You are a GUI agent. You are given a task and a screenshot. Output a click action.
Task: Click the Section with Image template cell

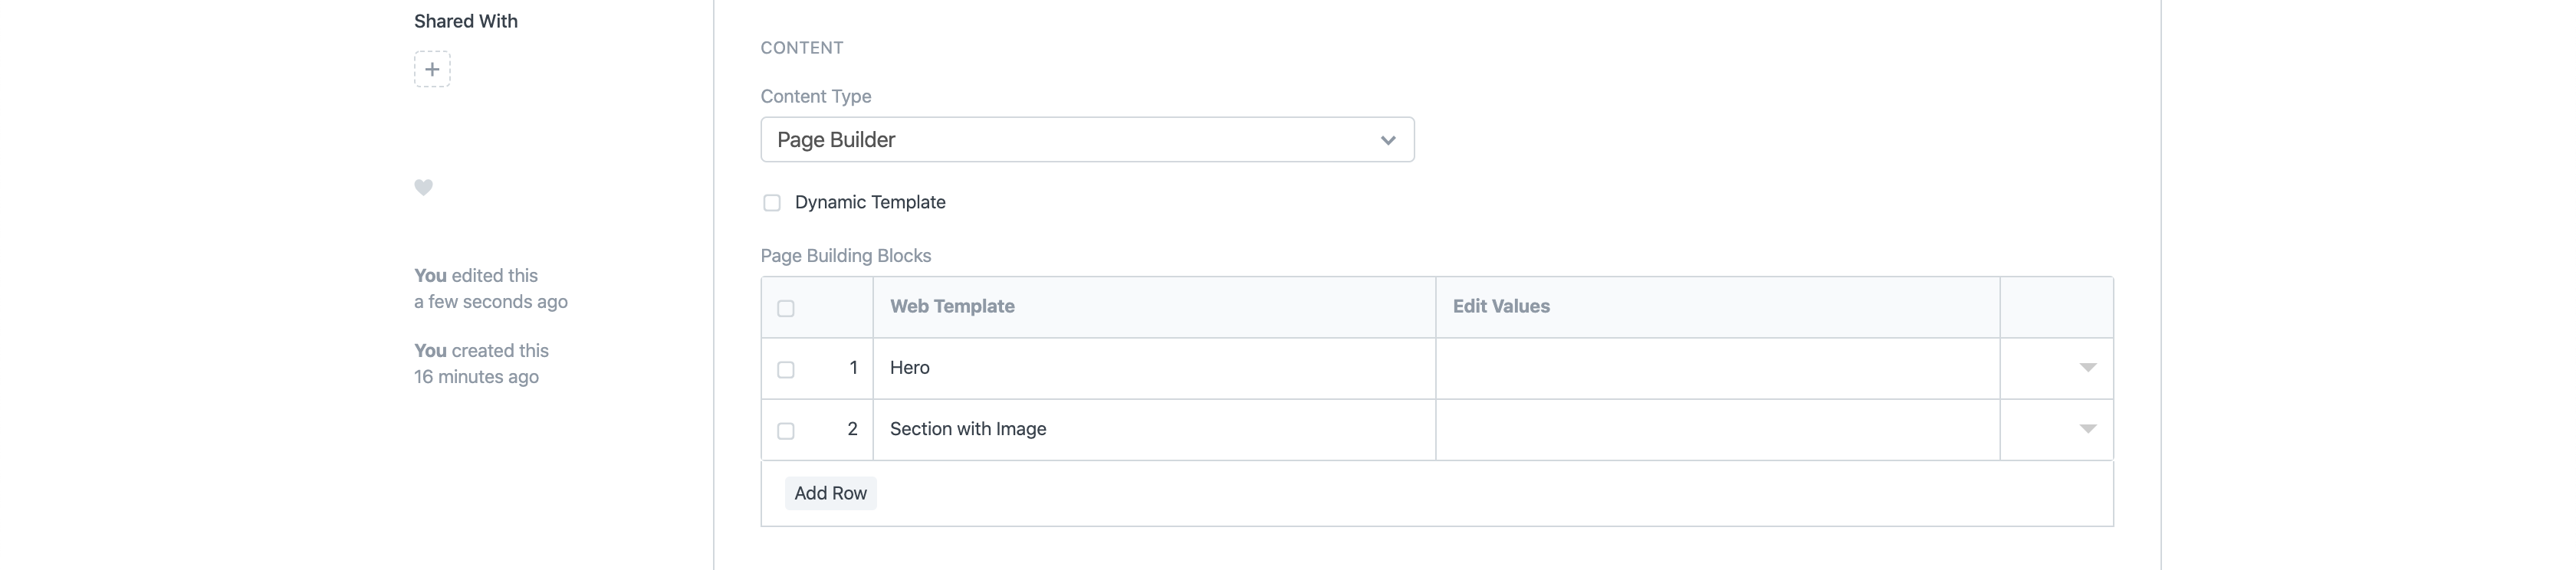[1153, 429]
